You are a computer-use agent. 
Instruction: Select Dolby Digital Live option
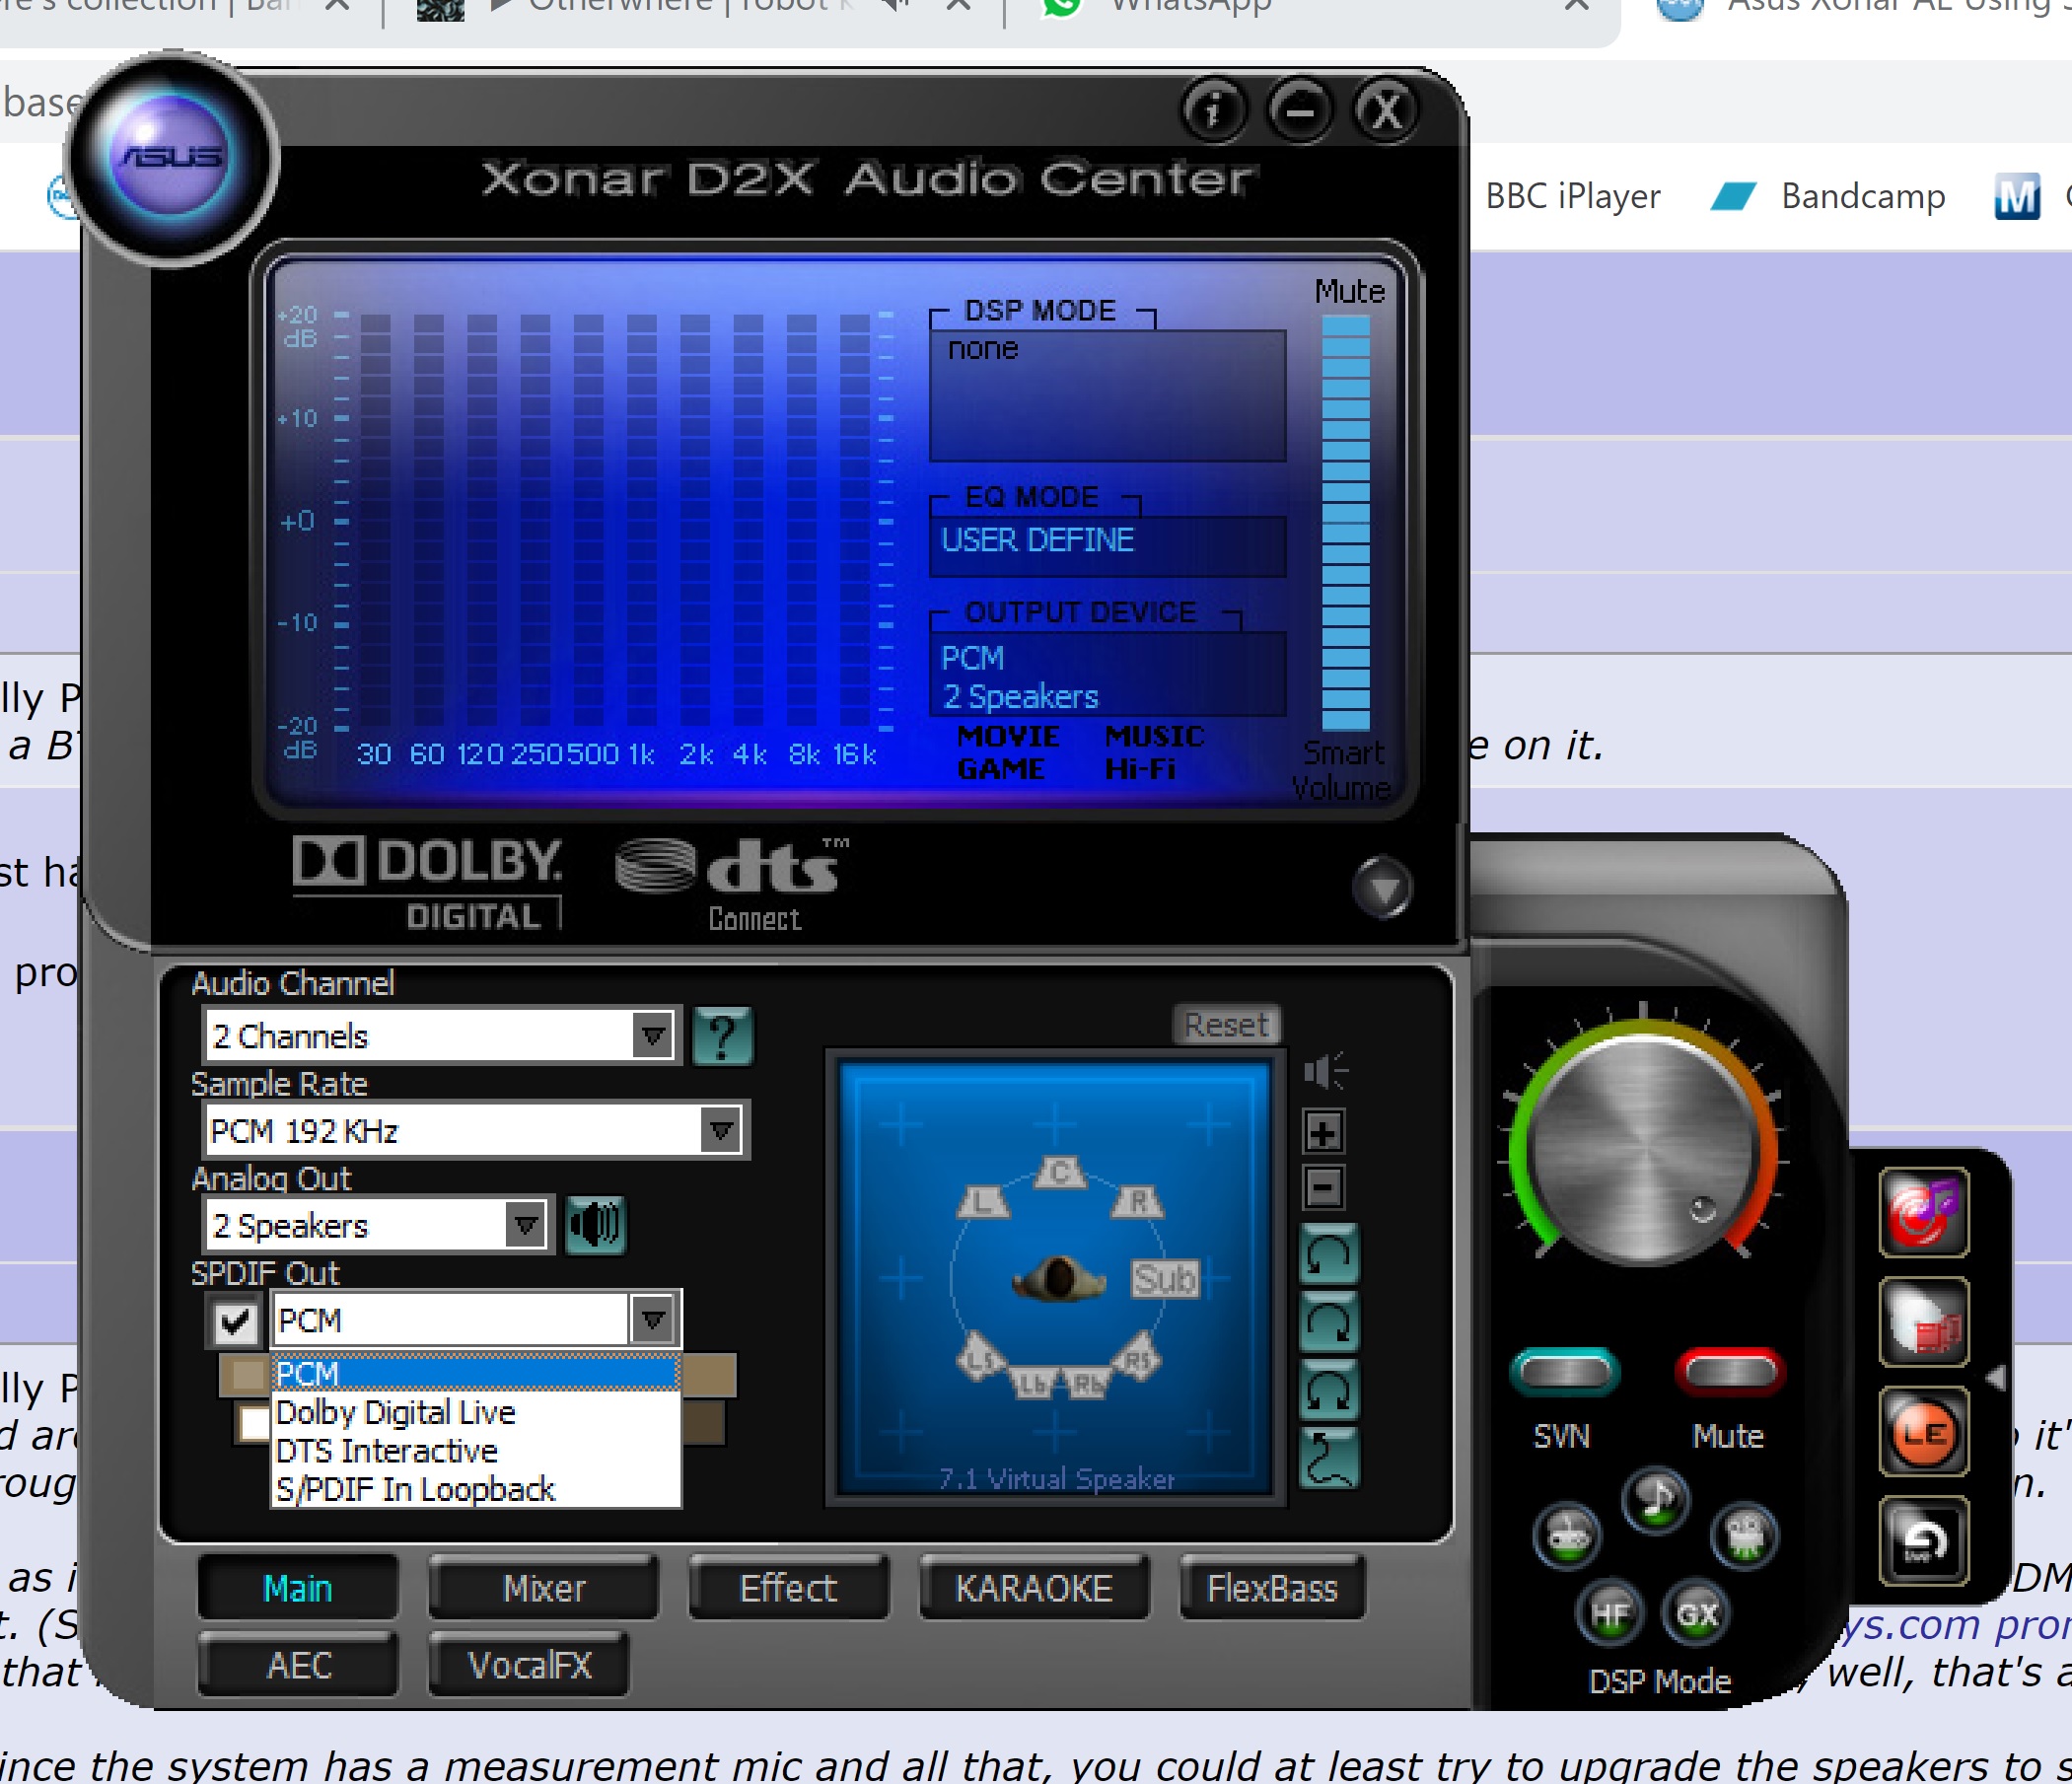tap(476, 1412)
